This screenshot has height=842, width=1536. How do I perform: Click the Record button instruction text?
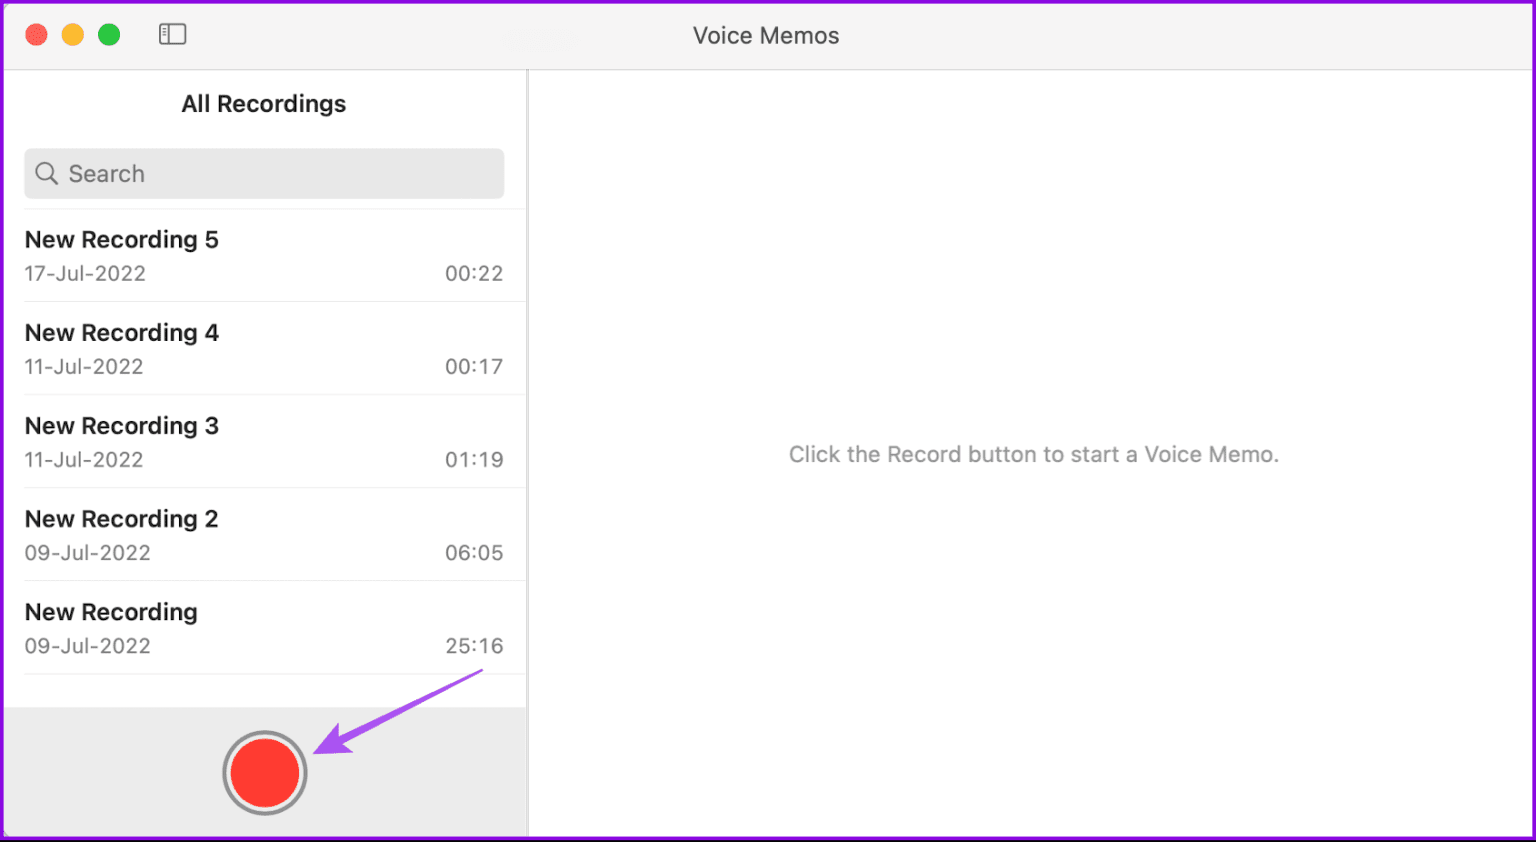click(x=1034, y=454)
